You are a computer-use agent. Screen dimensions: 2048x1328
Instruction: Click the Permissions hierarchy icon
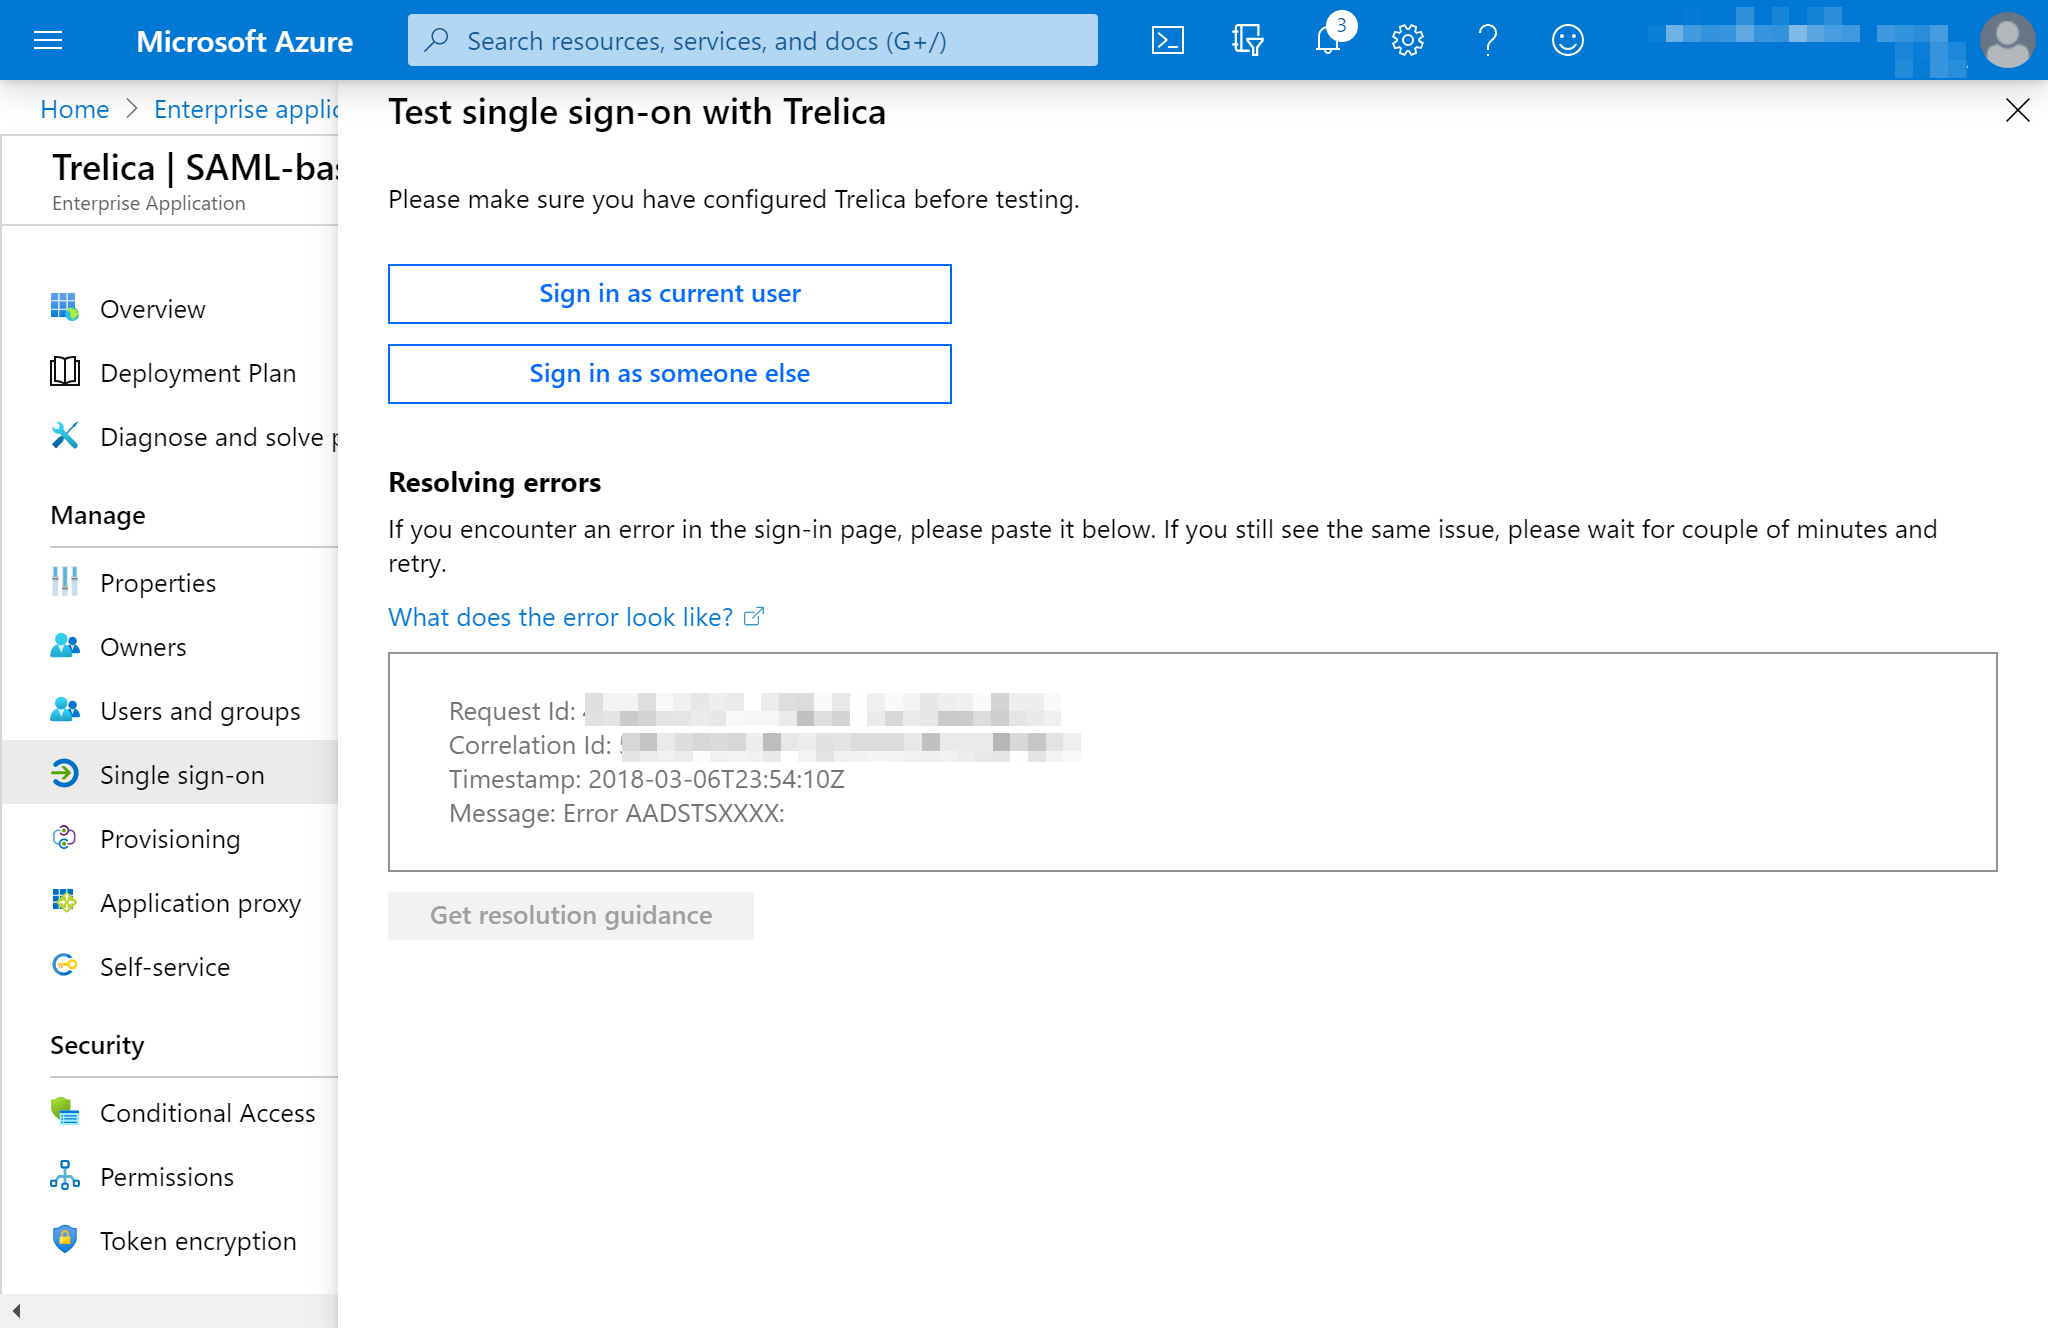point(65,1176)
